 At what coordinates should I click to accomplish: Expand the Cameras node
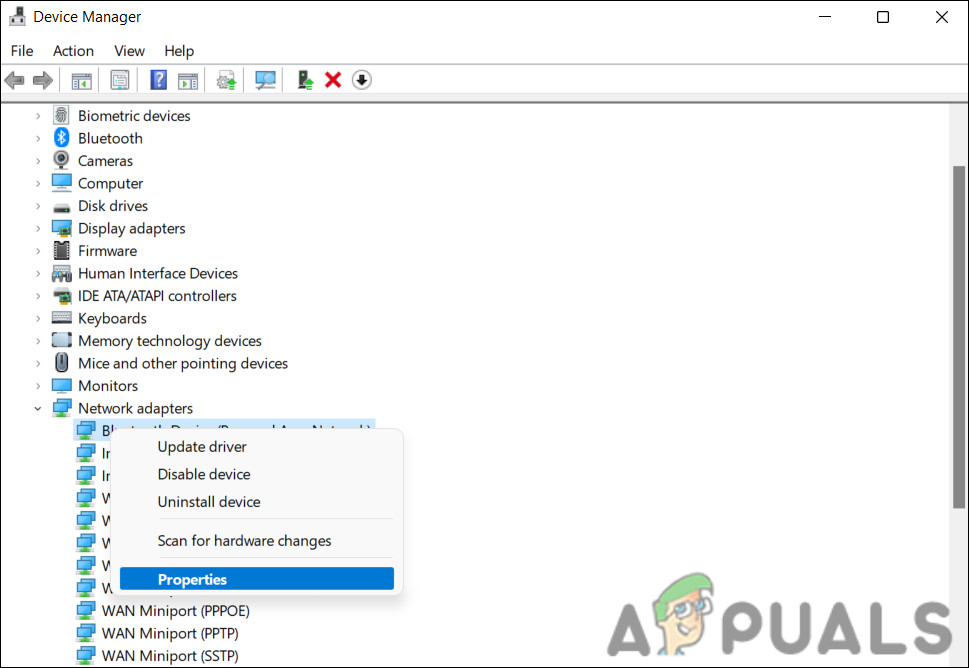[x=38, y=161]
